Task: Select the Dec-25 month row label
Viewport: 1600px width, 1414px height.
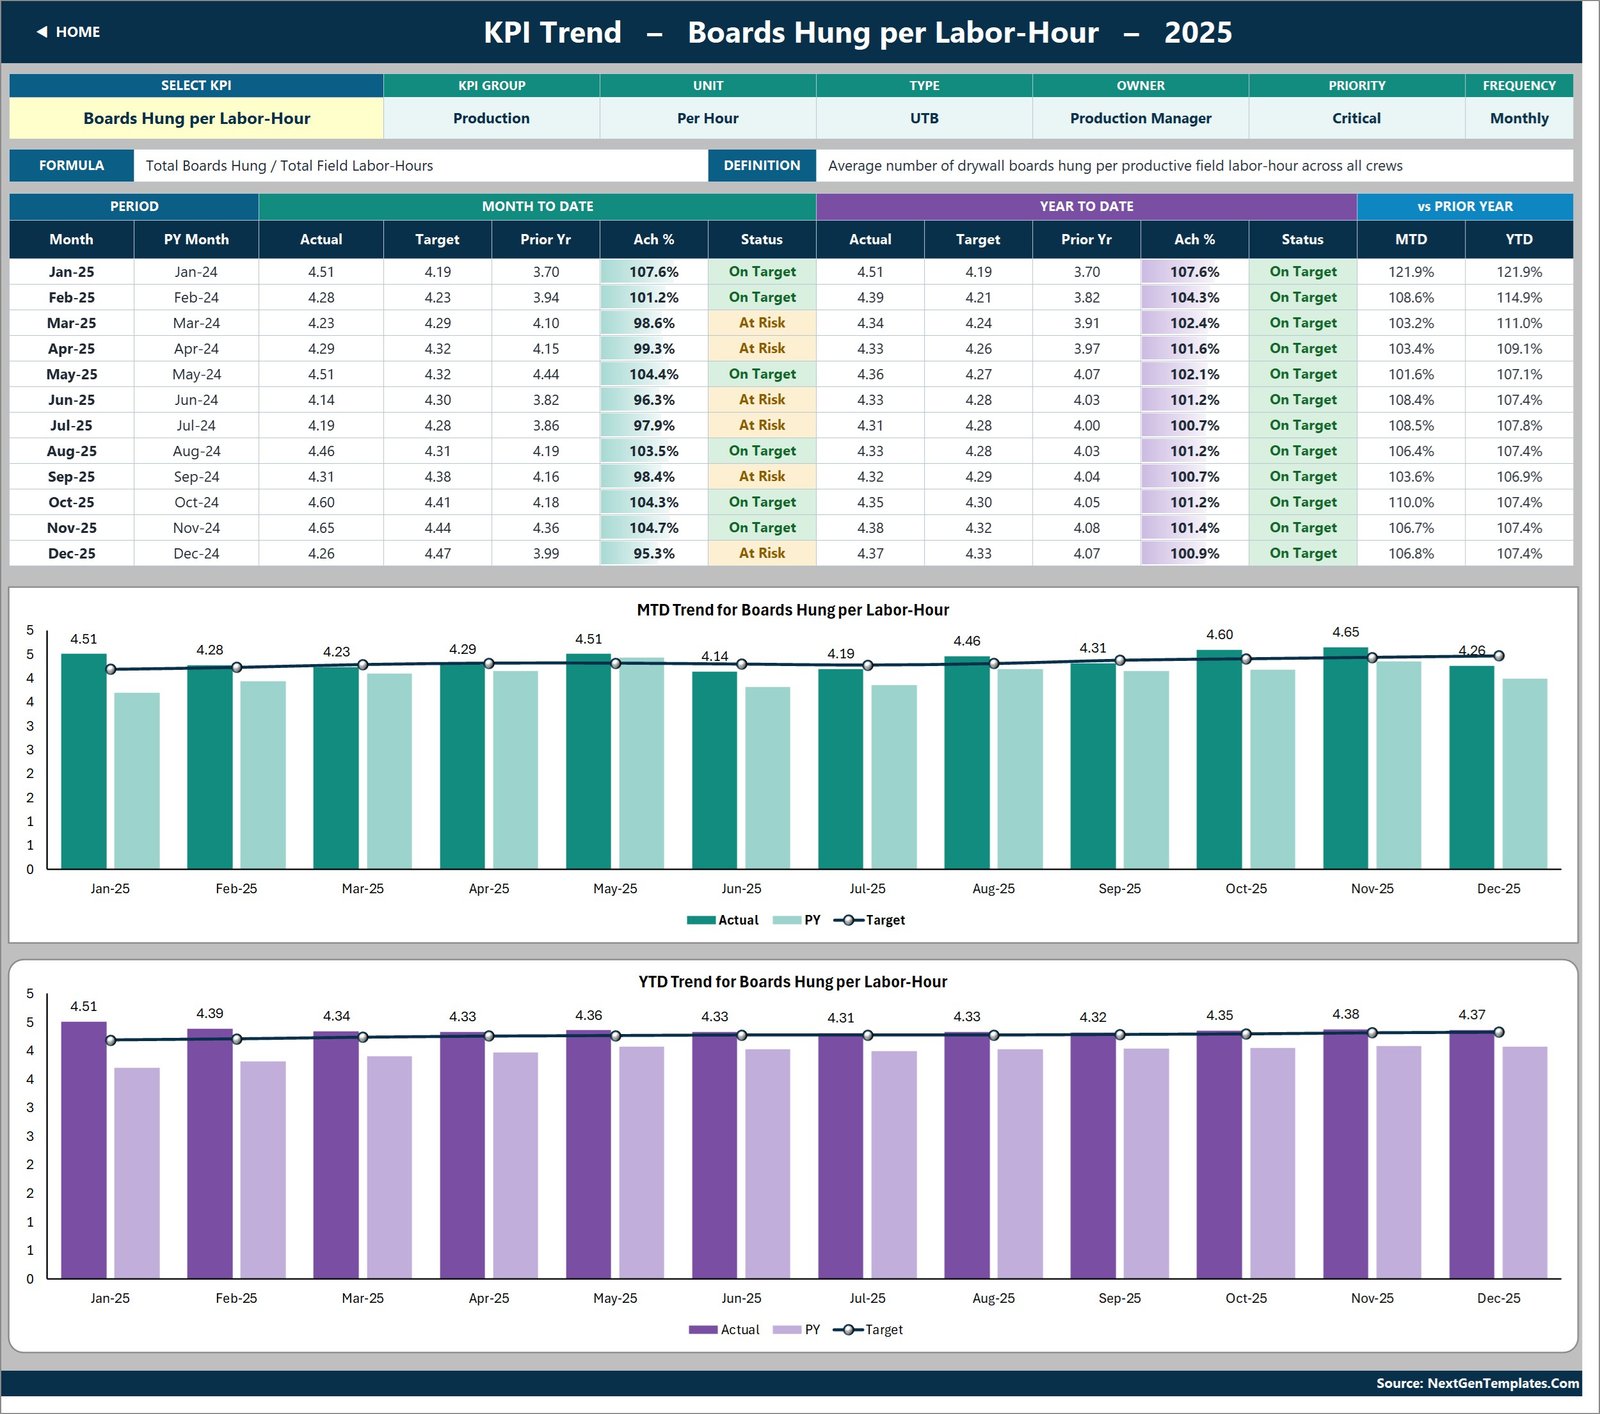Action: pos(71,553)
